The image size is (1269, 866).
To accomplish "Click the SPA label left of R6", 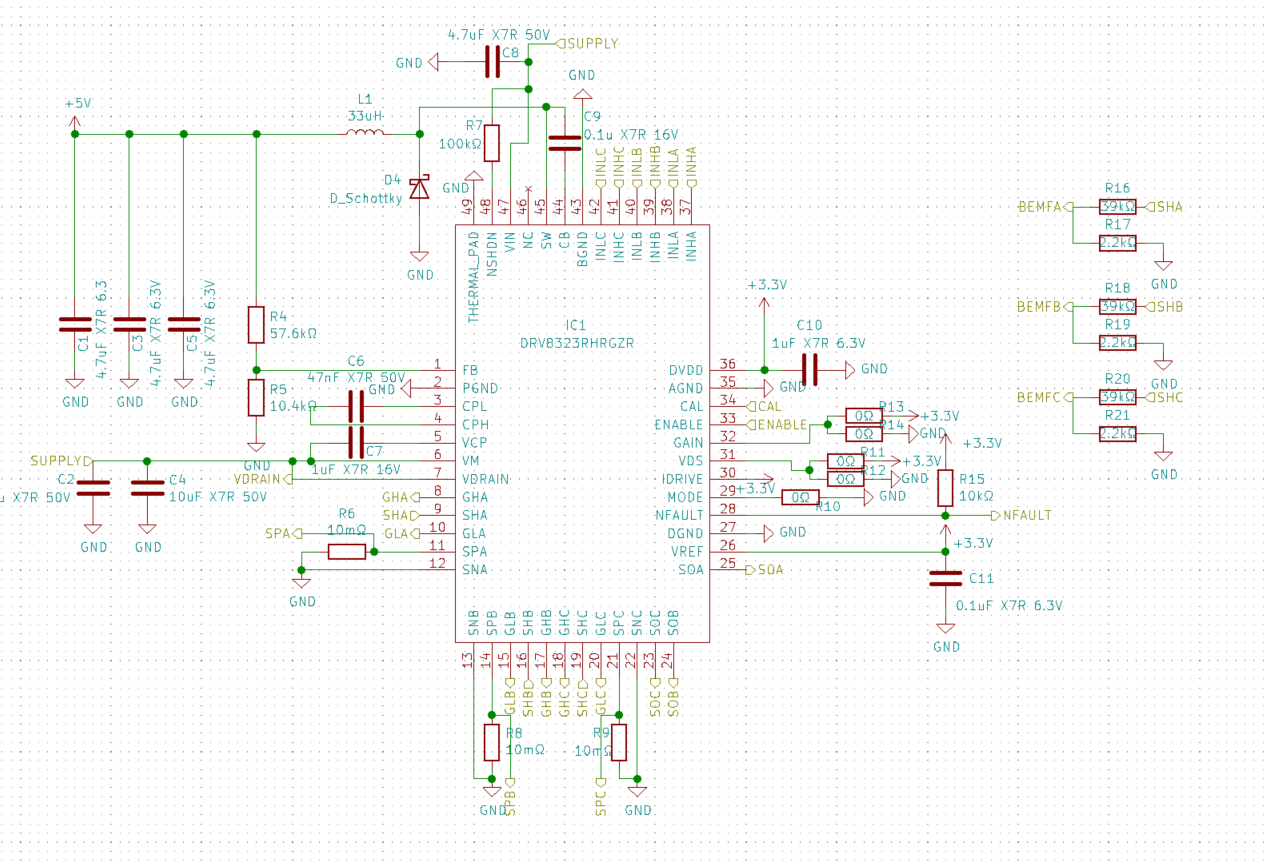I will pos(282,533).
